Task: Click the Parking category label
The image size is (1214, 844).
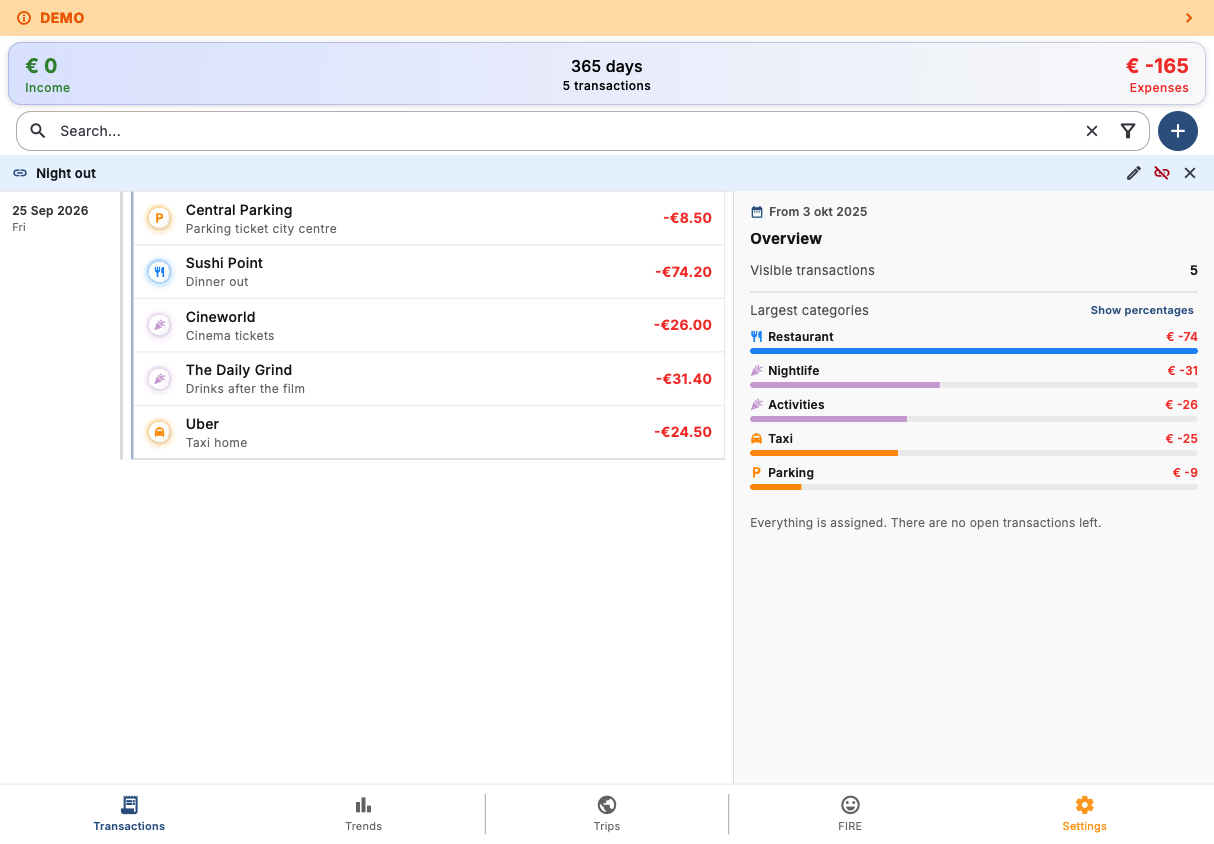Action: [791, 473]
